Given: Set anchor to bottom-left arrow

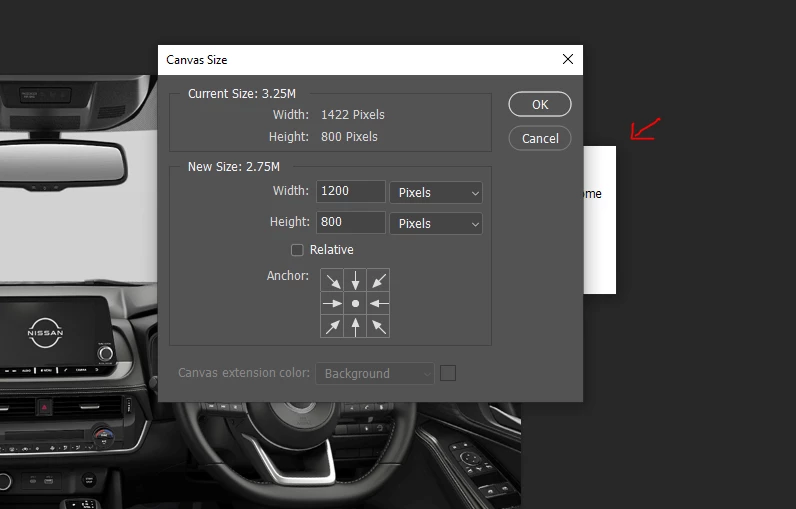Looking at the screenshot, I should [x=332, y=326].
